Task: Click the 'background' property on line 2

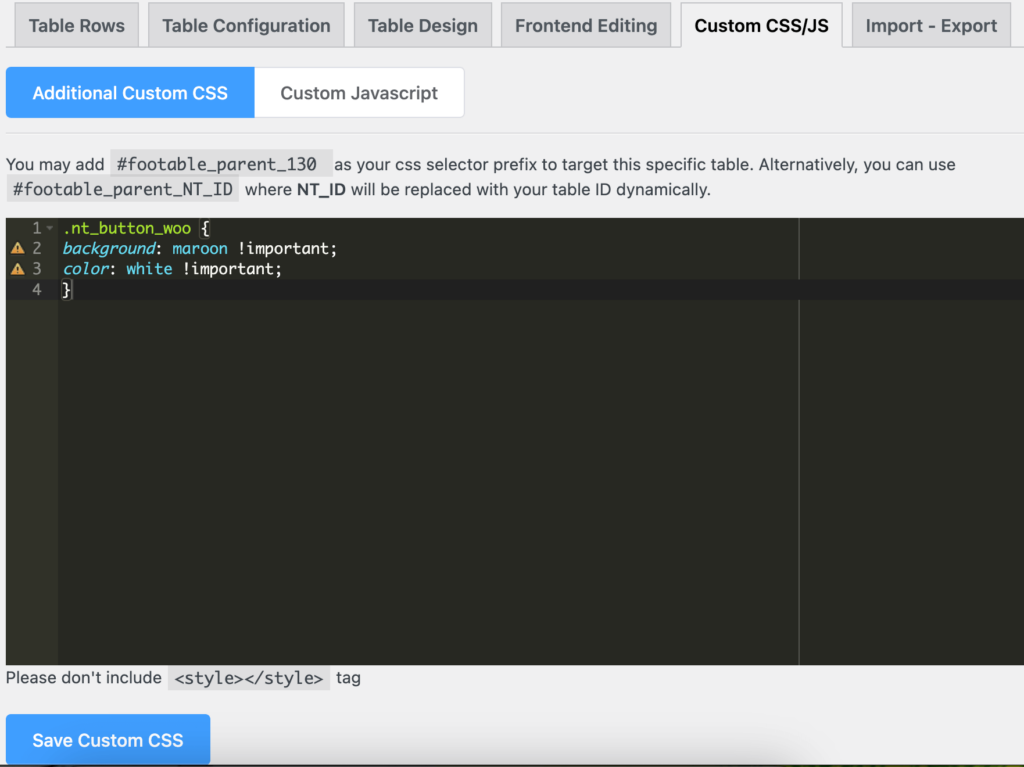Action: 109,248
